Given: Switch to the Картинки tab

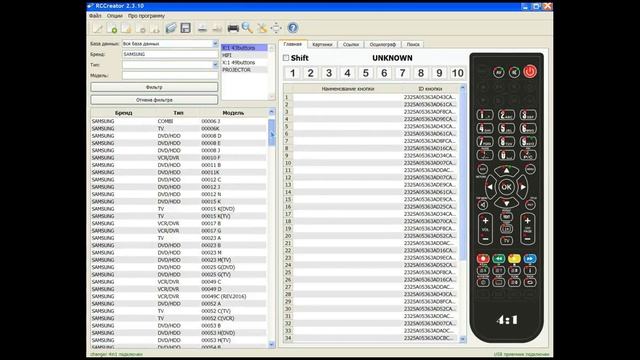Looking at the screenshot, I should click(322, 44).
